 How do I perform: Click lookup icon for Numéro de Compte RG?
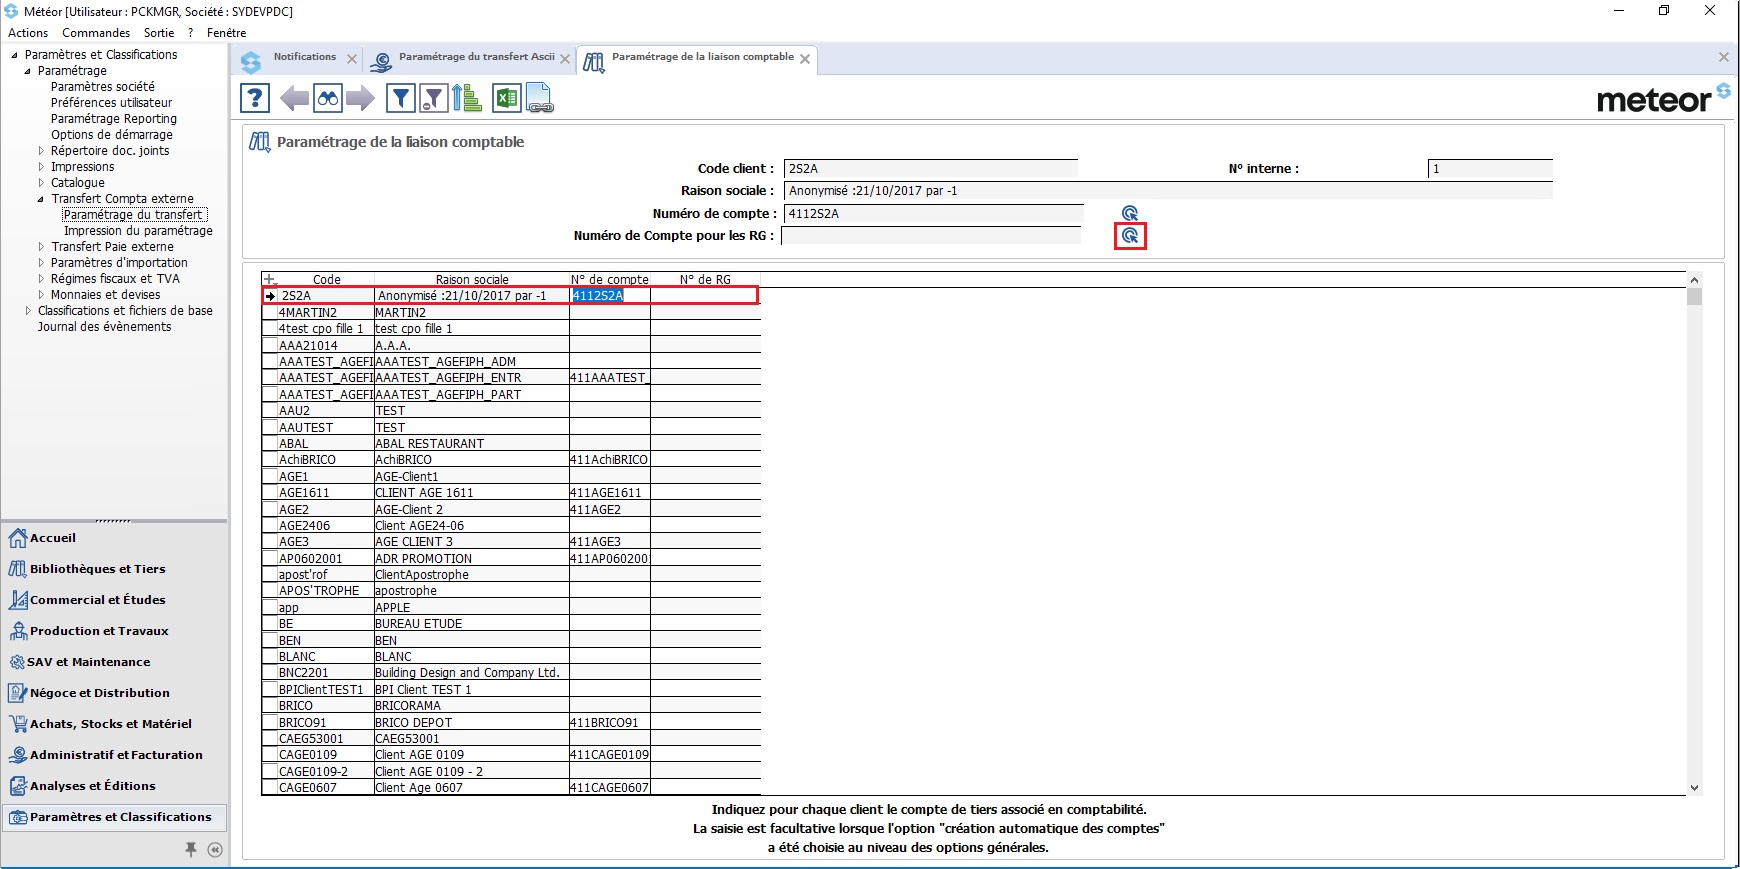pos(1130,236)
